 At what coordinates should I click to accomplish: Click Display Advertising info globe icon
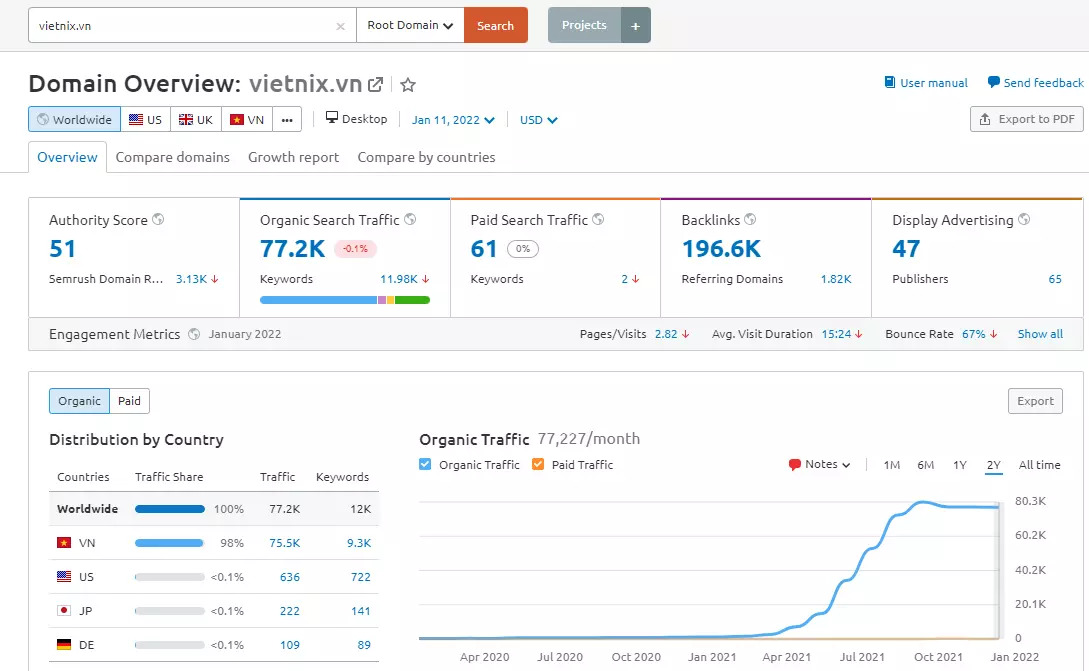pyautogui.click(x=1024, y=219)
